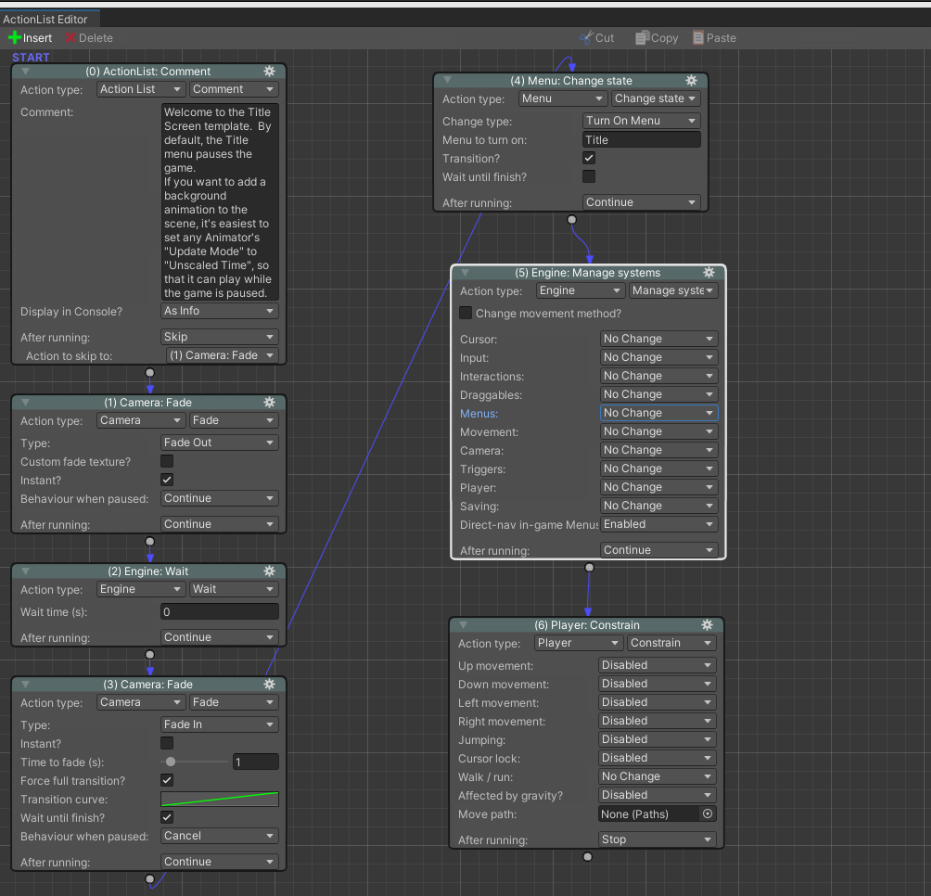Open Direct-nav in-game Menus Enabled dropdown

click(x=659, y=524)
